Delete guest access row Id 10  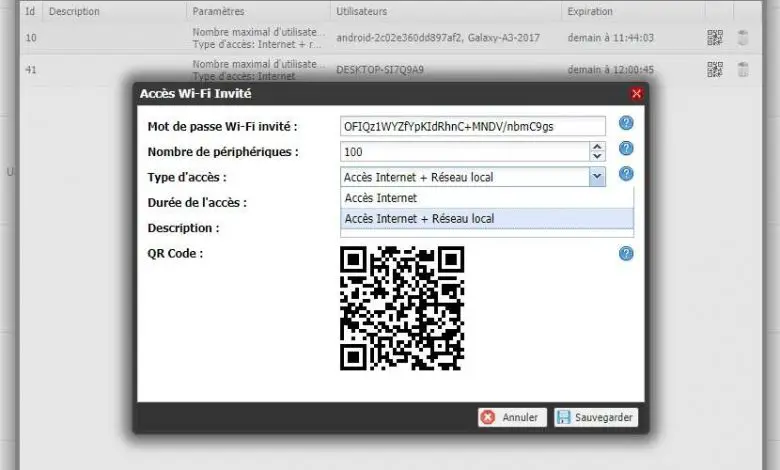pos(743,38)
